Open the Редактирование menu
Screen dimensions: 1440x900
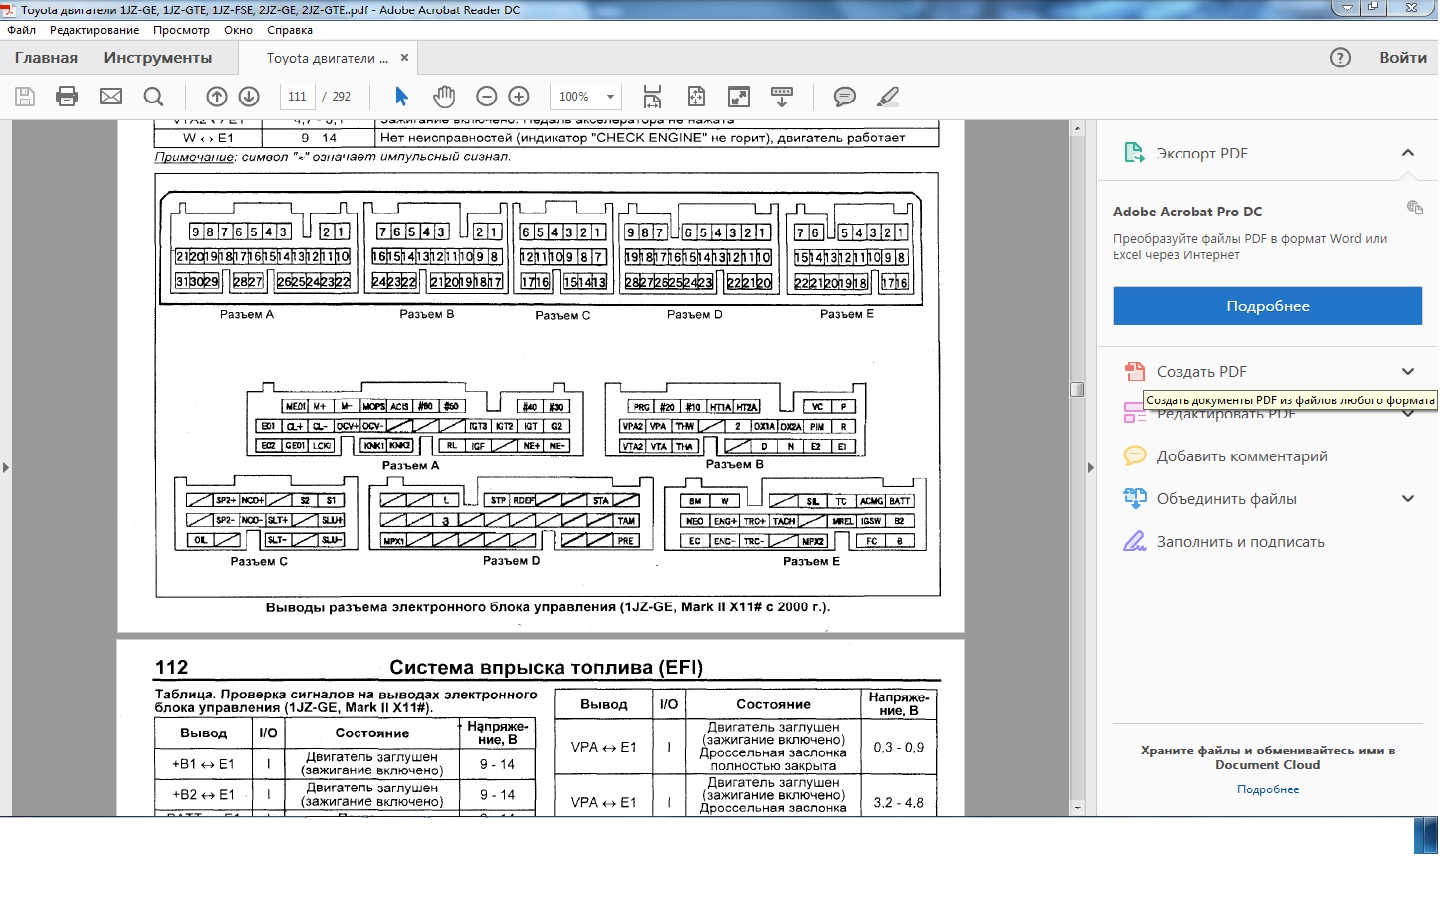pyautogui.click(x=95, y=30)
